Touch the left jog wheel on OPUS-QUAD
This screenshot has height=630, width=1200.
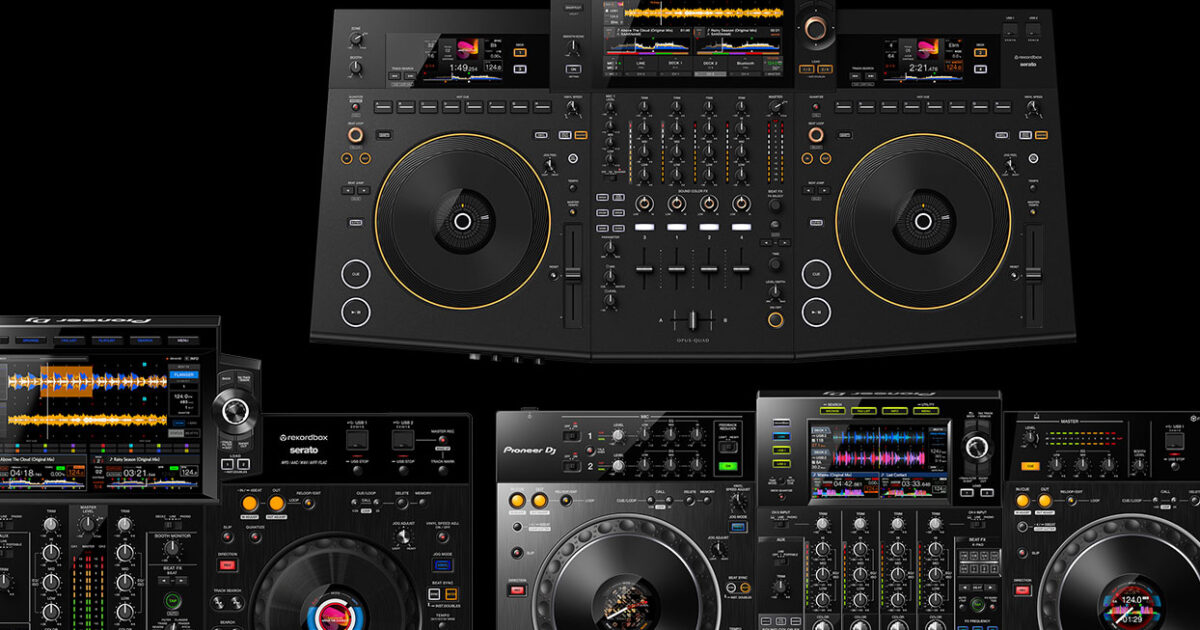click(462, 221)
